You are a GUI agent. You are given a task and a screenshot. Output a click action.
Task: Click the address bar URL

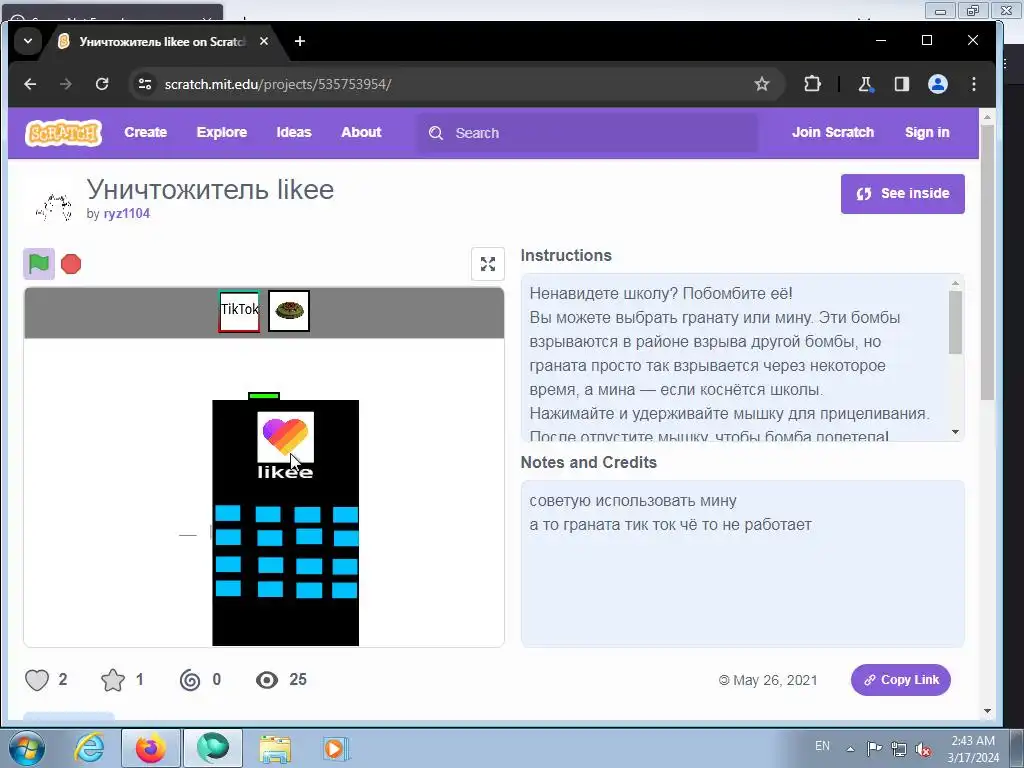click(278, 84)
